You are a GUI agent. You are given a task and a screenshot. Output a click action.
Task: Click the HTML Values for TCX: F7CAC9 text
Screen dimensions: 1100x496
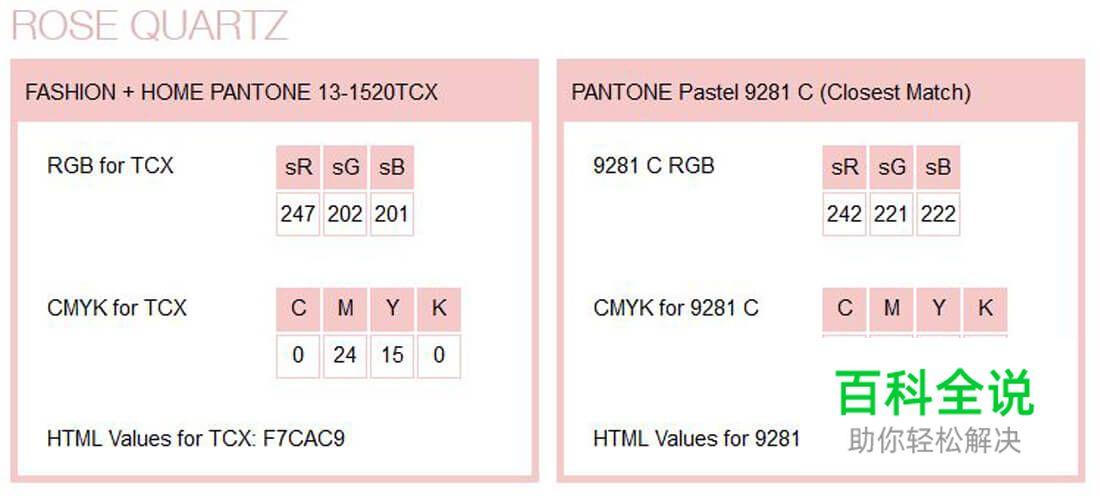[x=196, y=438]
